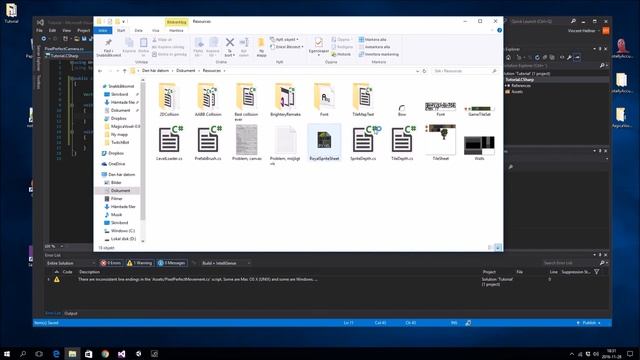Click Avmarkera alla in the ribbon

click(x=374, y=47)
